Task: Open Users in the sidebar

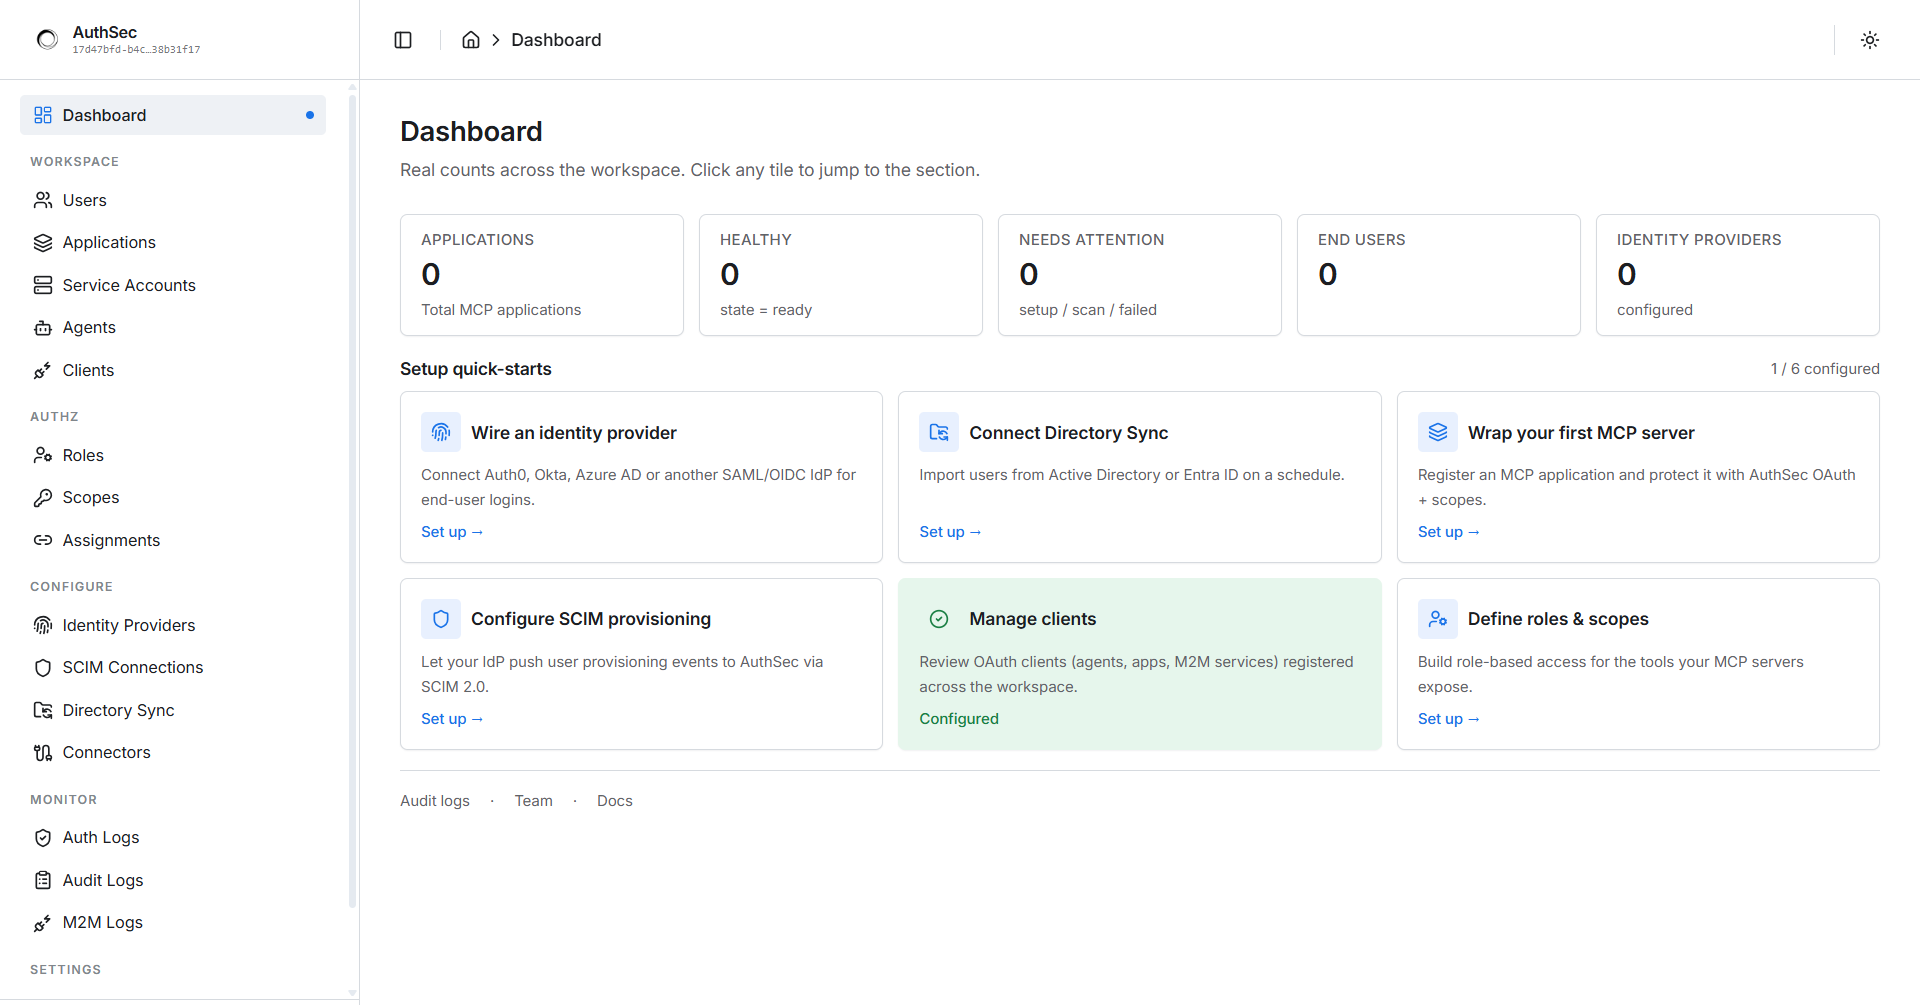Action: click(x=173, y=200)
